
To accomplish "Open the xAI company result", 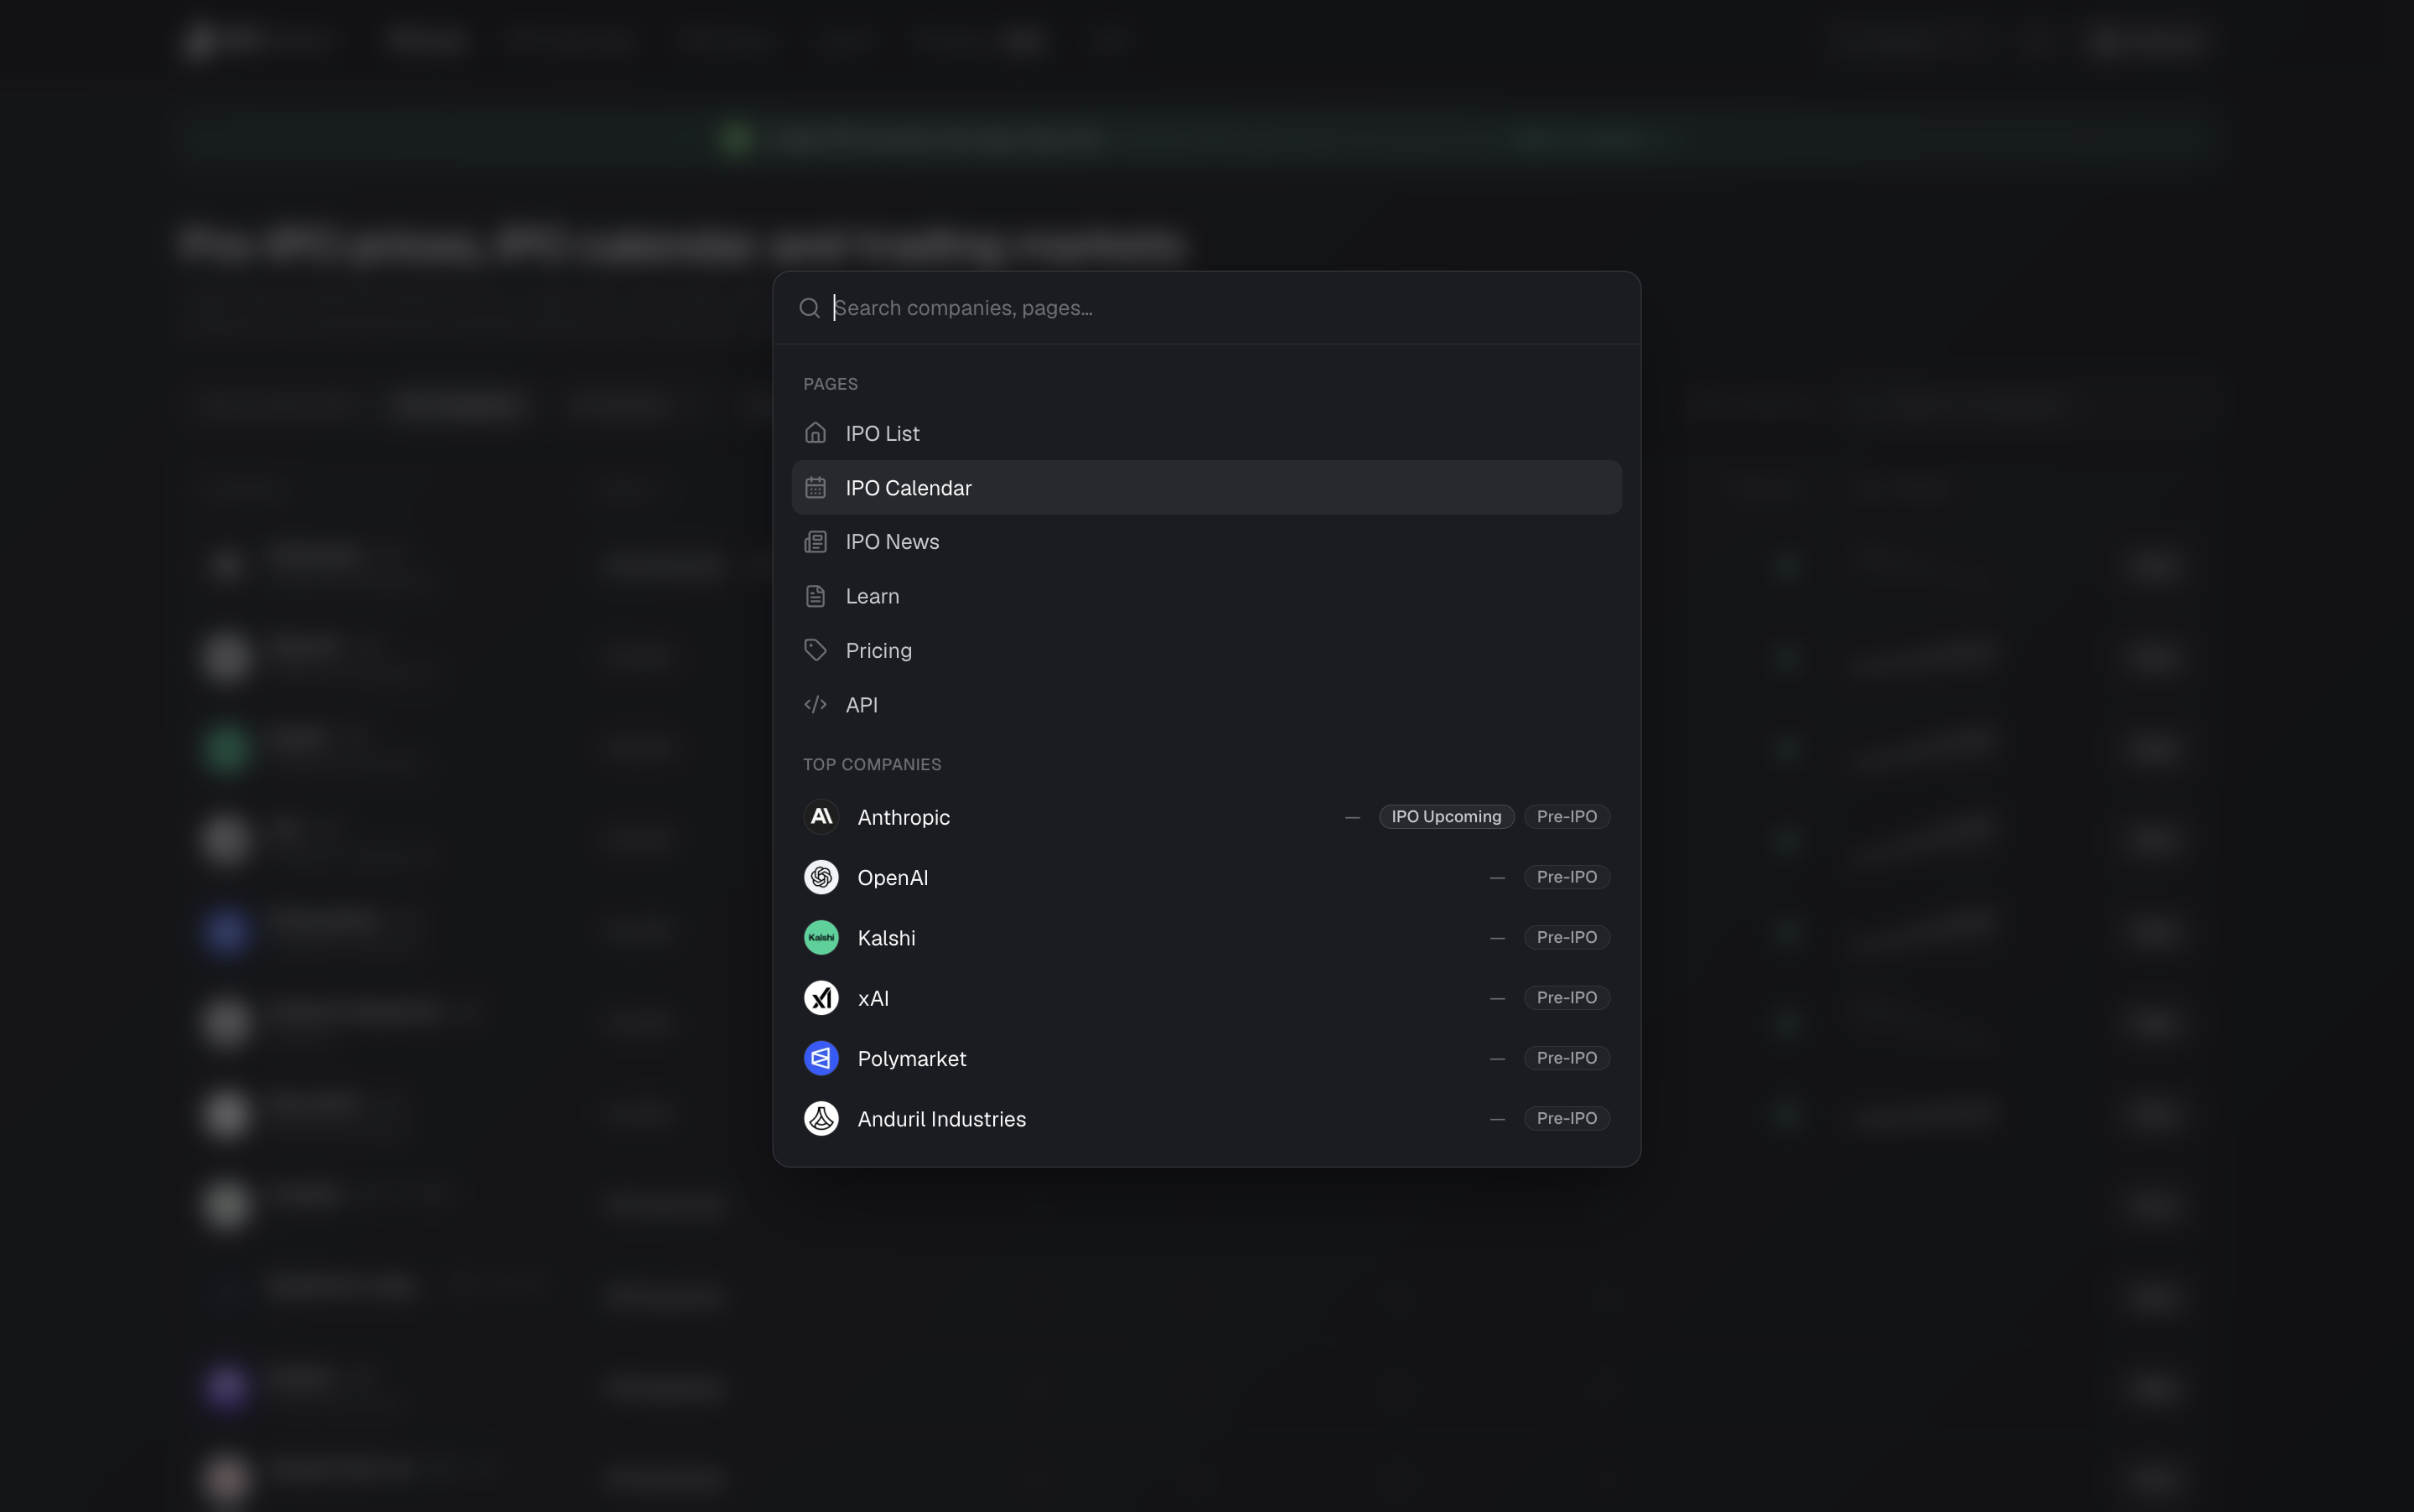I will click(x=1206, y=998).
